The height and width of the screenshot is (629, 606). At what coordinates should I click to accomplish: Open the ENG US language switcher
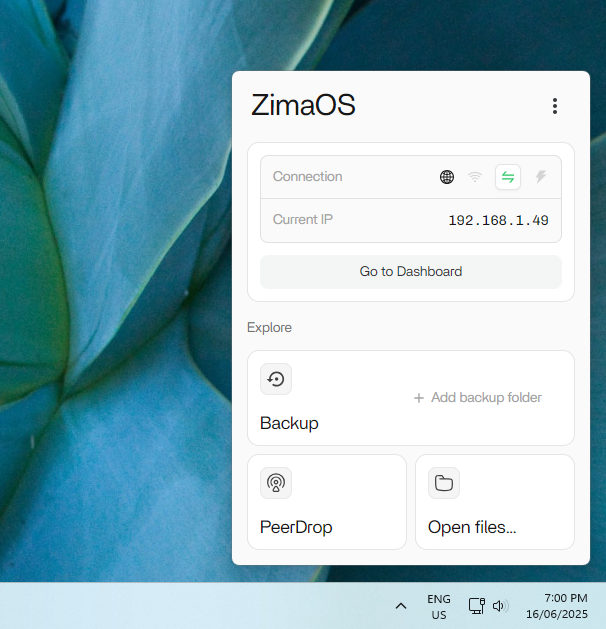click(x=439, y=607)
